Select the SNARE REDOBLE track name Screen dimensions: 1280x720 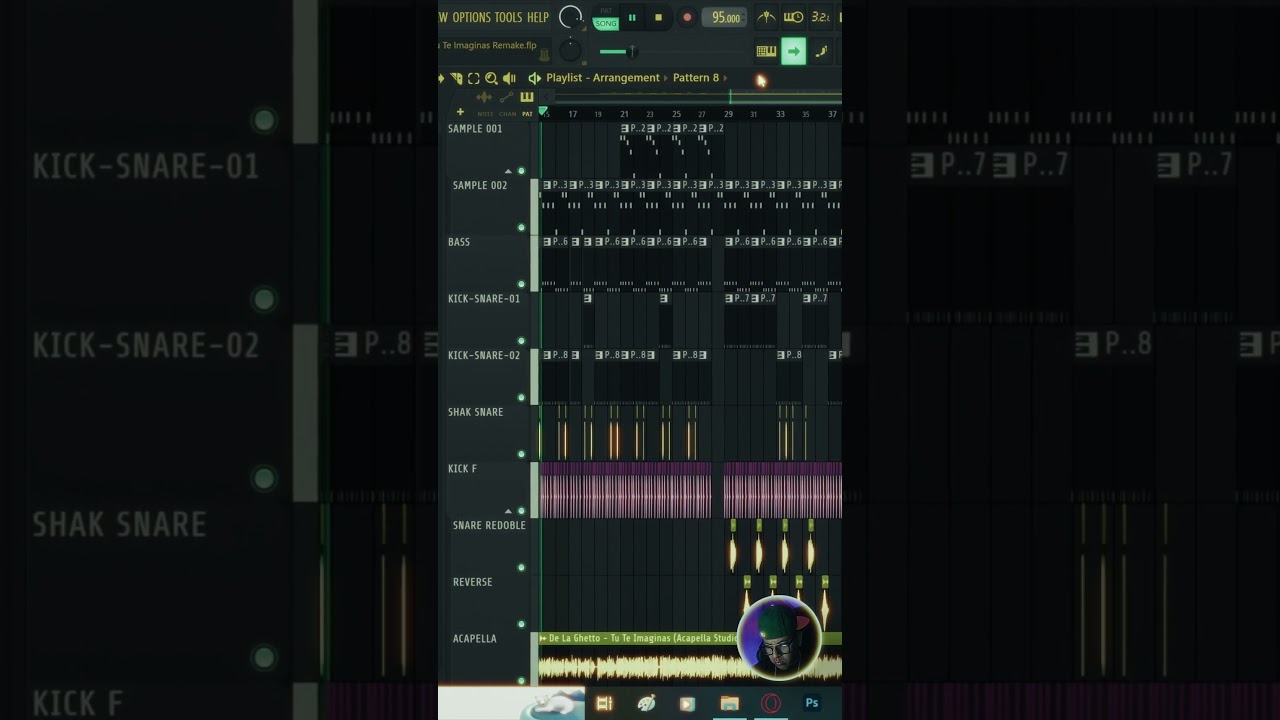coord(489,525)
